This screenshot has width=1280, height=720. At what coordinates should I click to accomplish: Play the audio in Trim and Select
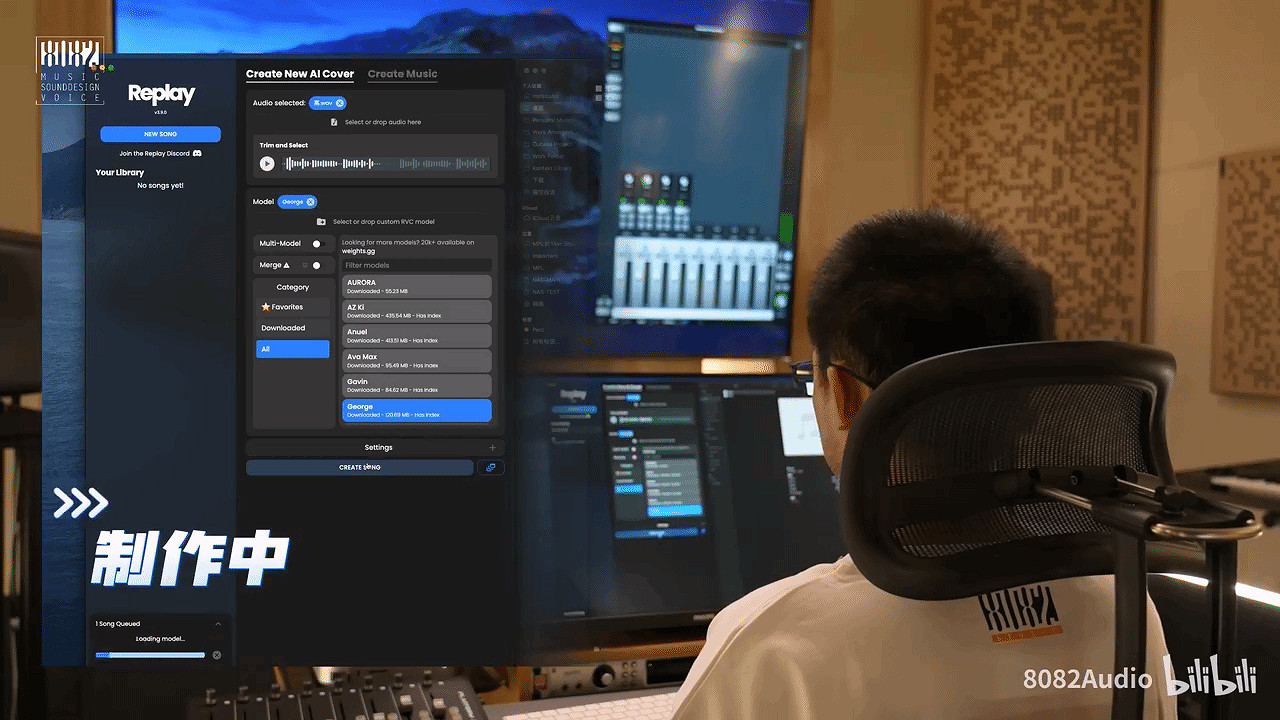[x=267, y=164]
